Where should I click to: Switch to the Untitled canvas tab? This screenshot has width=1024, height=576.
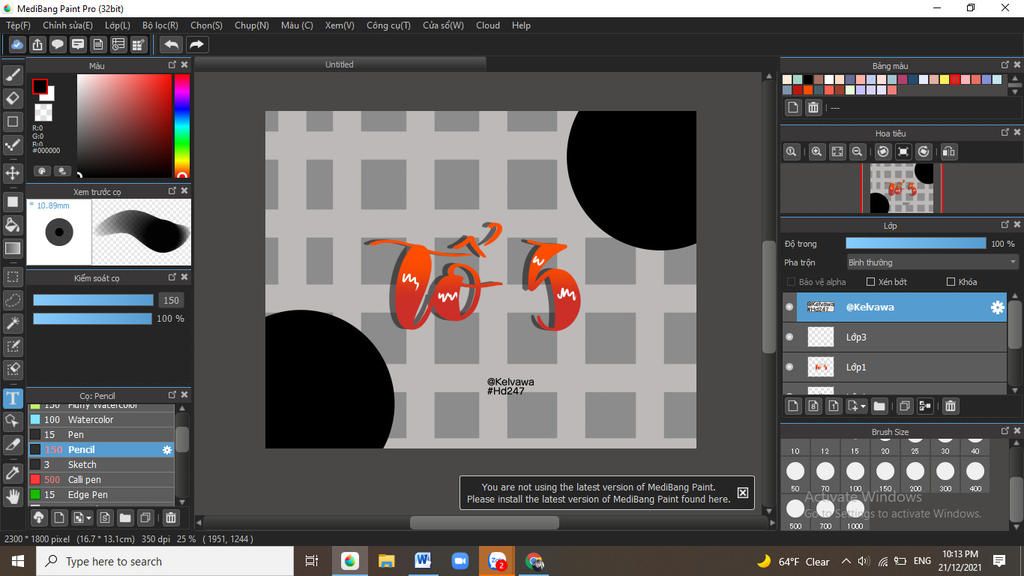click(x=340, y=64)
